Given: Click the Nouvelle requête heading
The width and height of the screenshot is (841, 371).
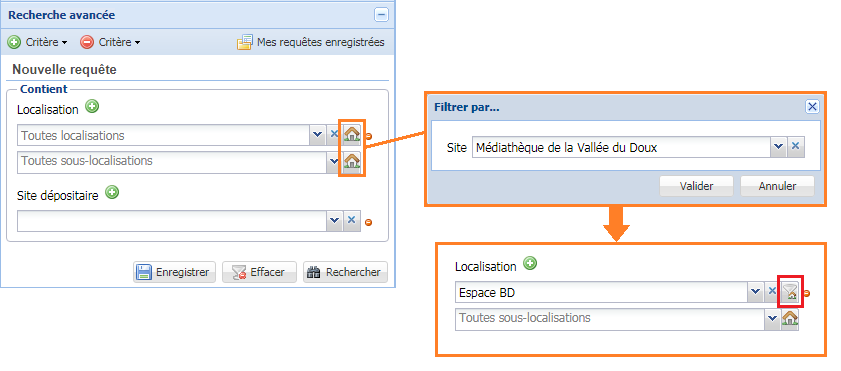Looking at the screenshot, I should tap(64, 70).
